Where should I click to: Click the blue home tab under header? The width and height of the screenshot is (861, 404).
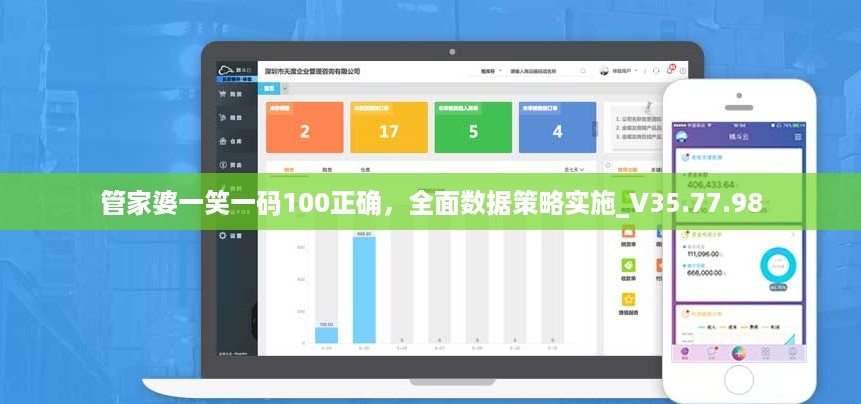pos(270,88)
